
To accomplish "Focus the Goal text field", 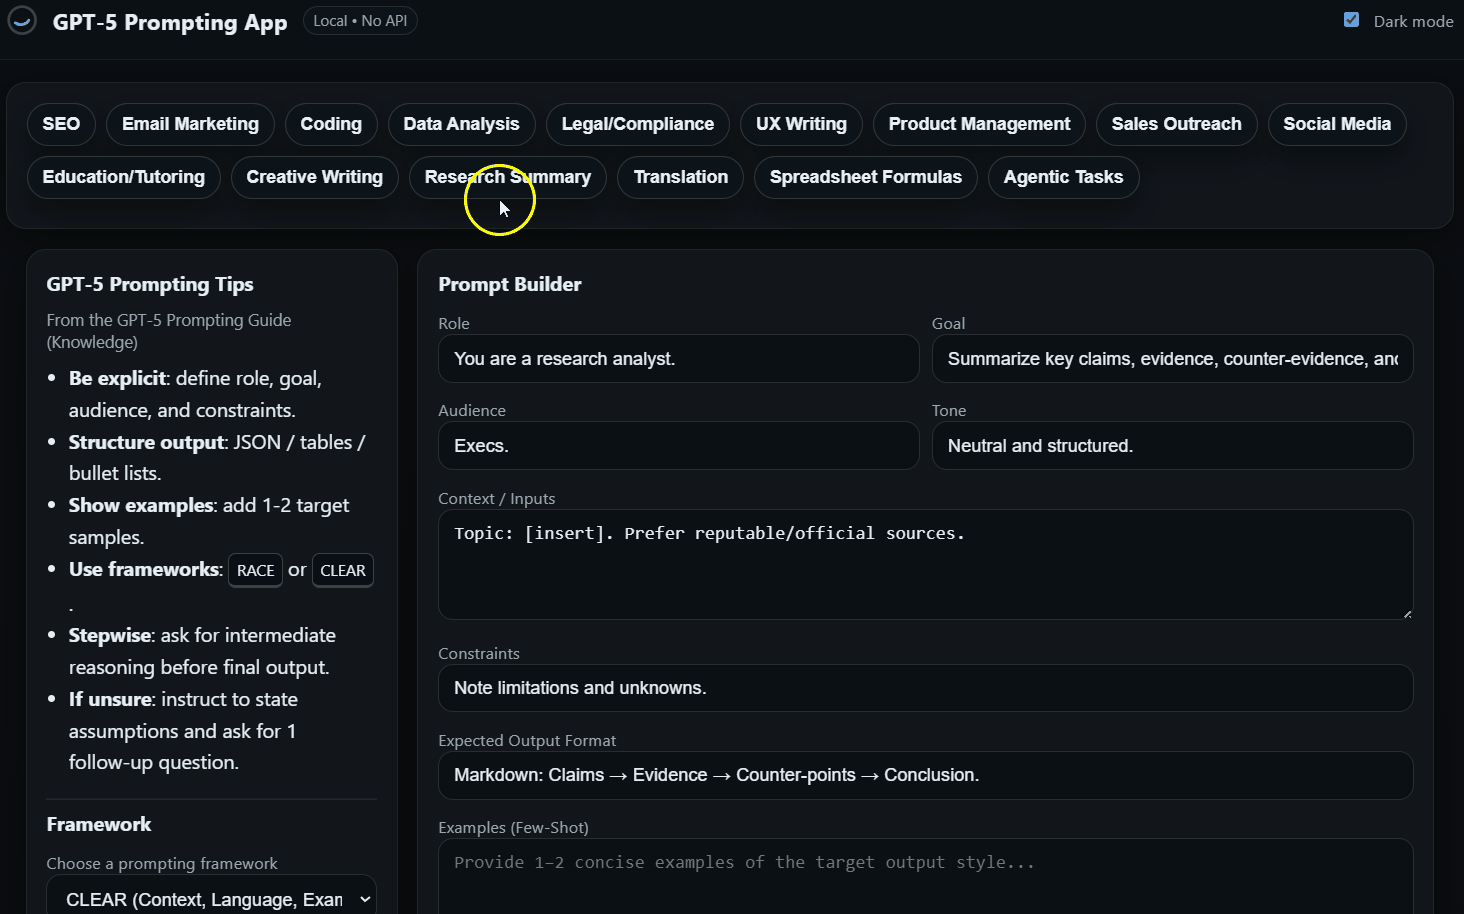I will [1172, 359].
